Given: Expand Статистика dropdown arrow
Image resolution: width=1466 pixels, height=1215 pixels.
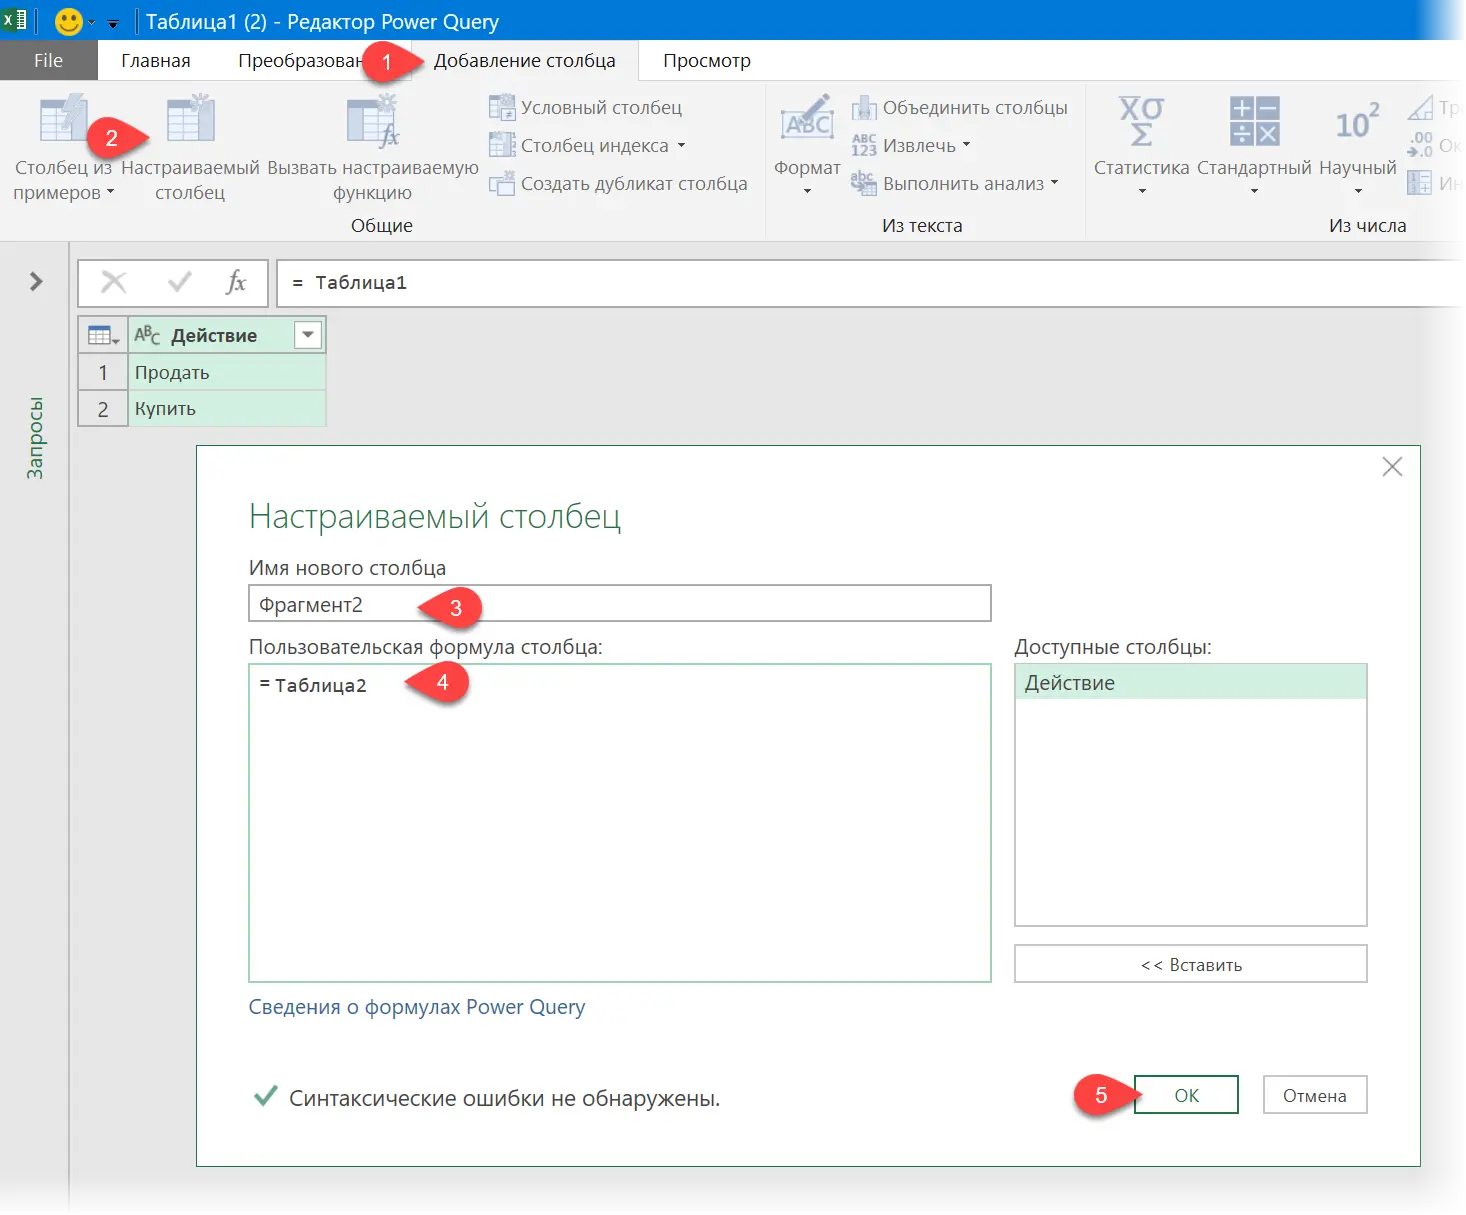Looking at the screenshot, I should [1141, 191].
